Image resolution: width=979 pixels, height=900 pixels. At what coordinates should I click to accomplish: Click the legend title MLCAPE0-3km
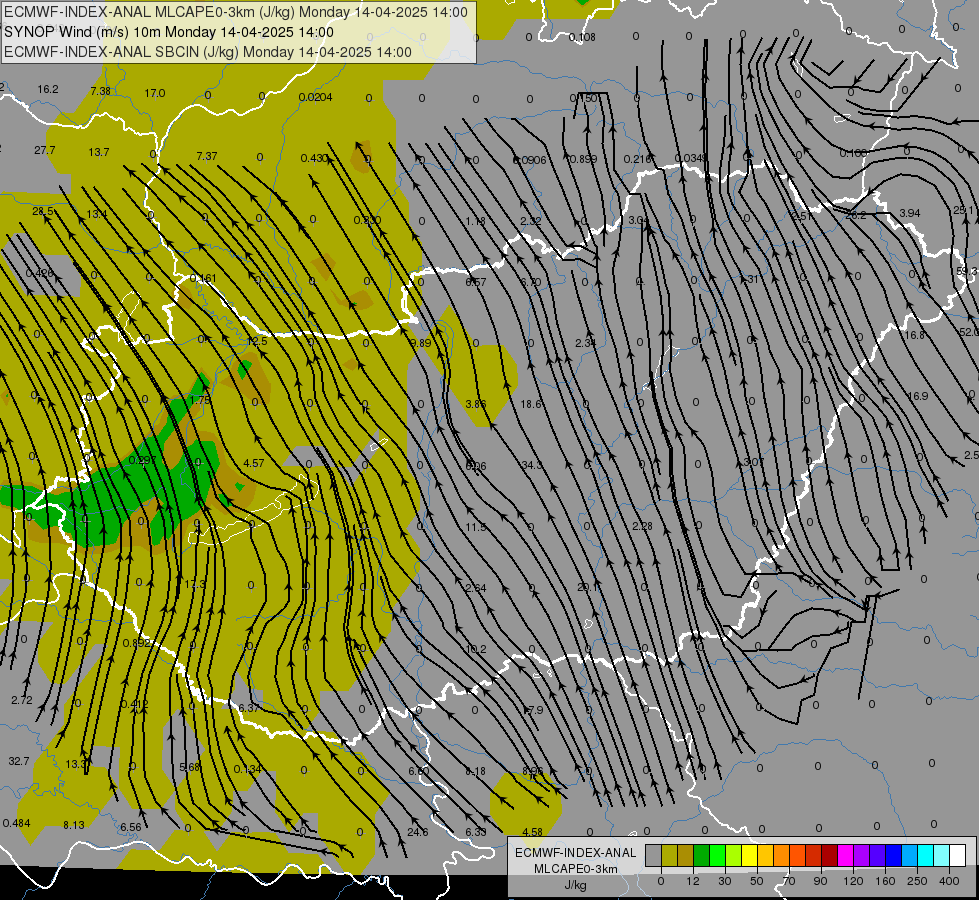(x=576, y=869)
